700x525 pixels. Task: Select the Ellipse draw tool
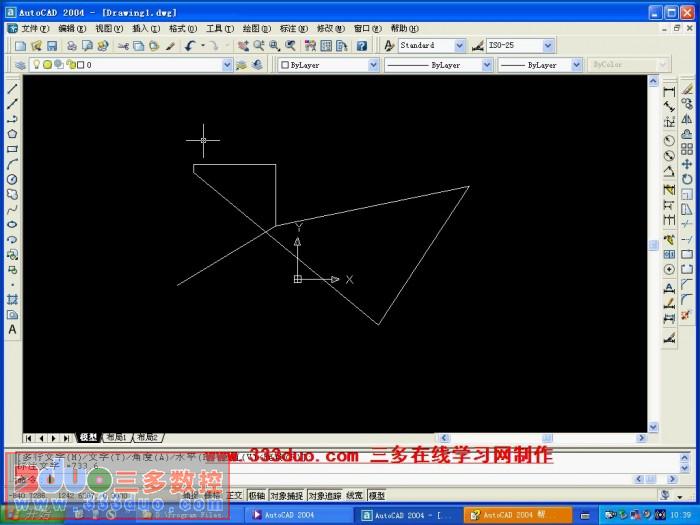point(12,225)
